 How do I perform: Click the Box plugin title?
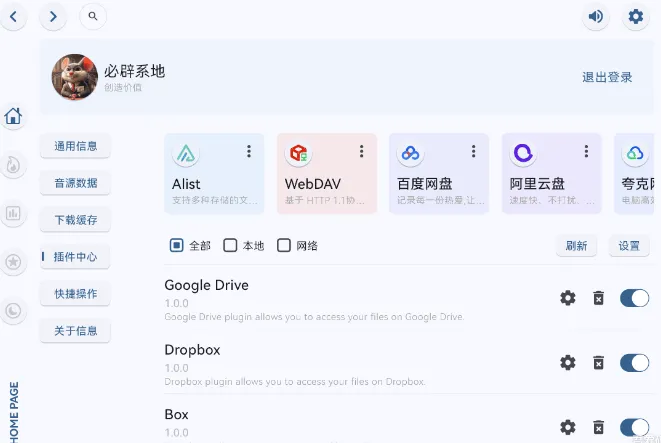click(x=176, y=414)
